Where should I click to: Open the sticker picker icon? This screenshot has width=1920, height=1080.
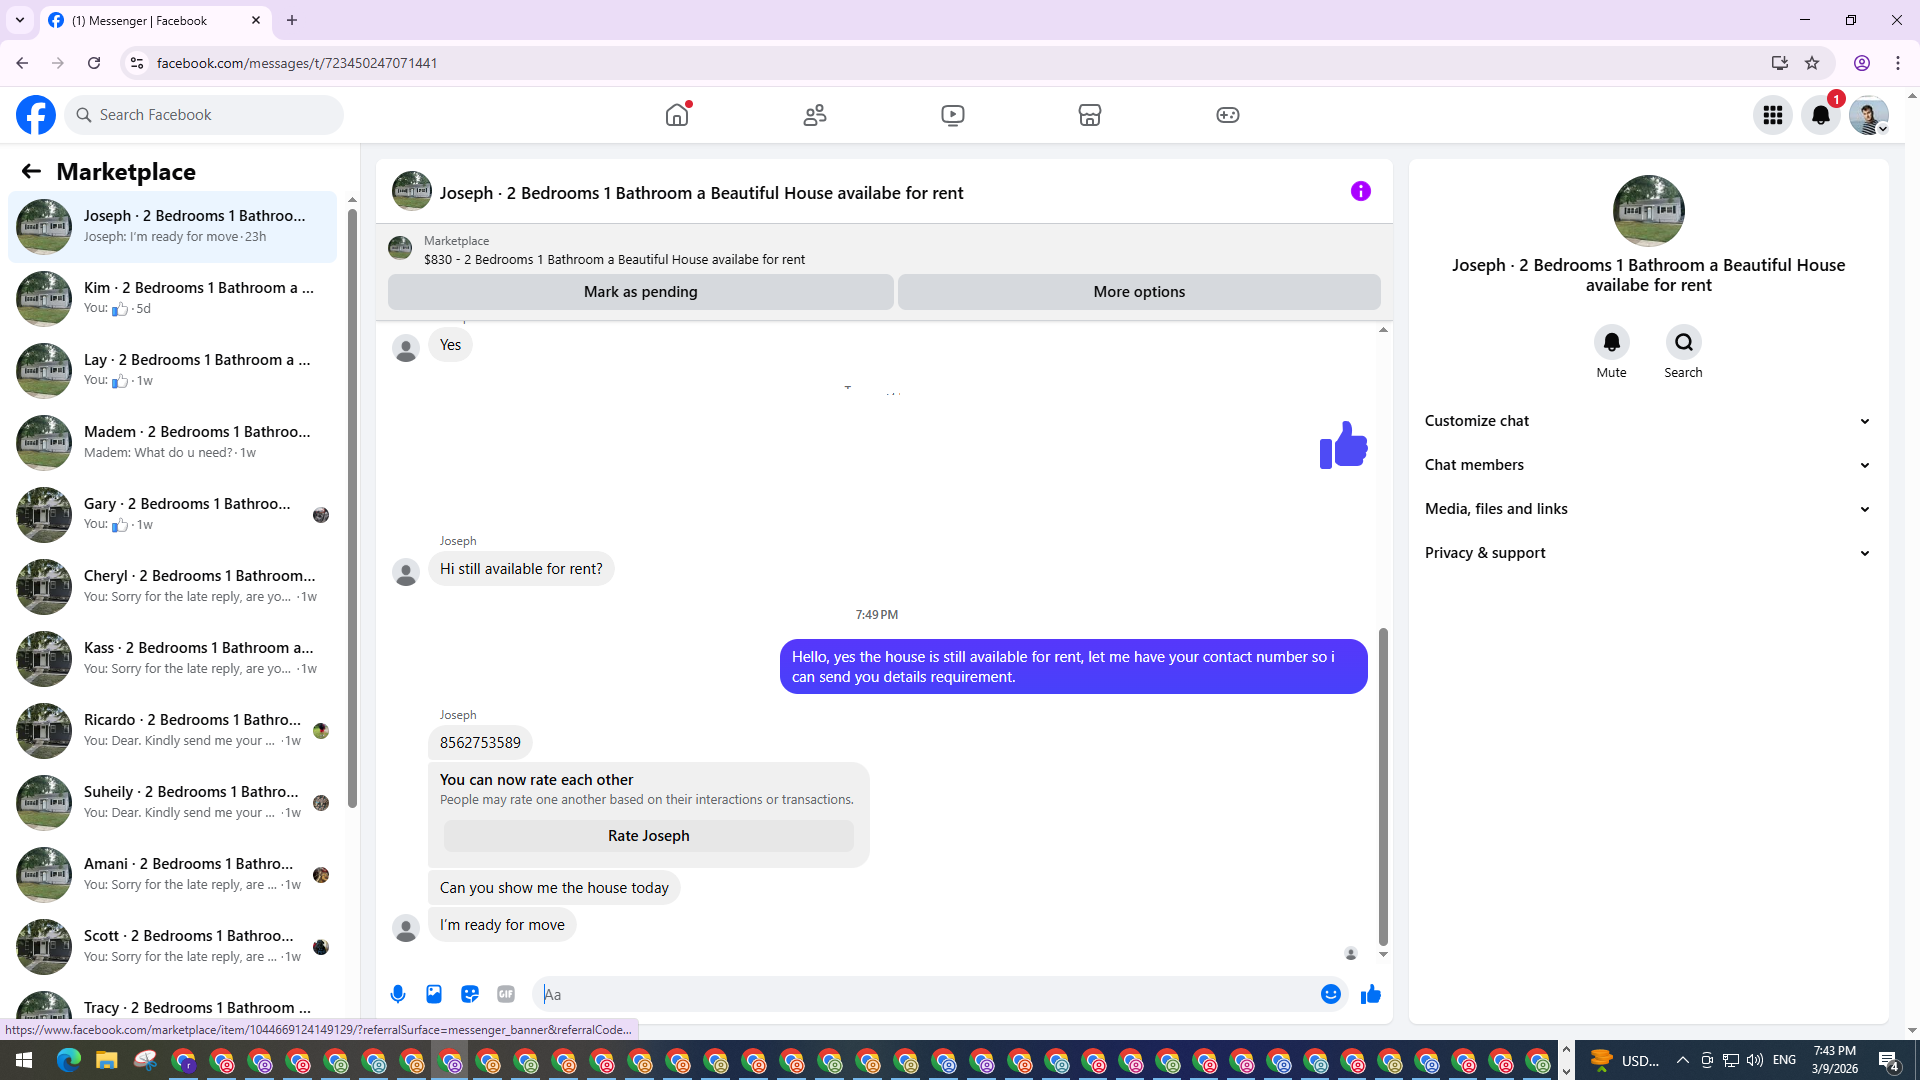tap(470, 994)
